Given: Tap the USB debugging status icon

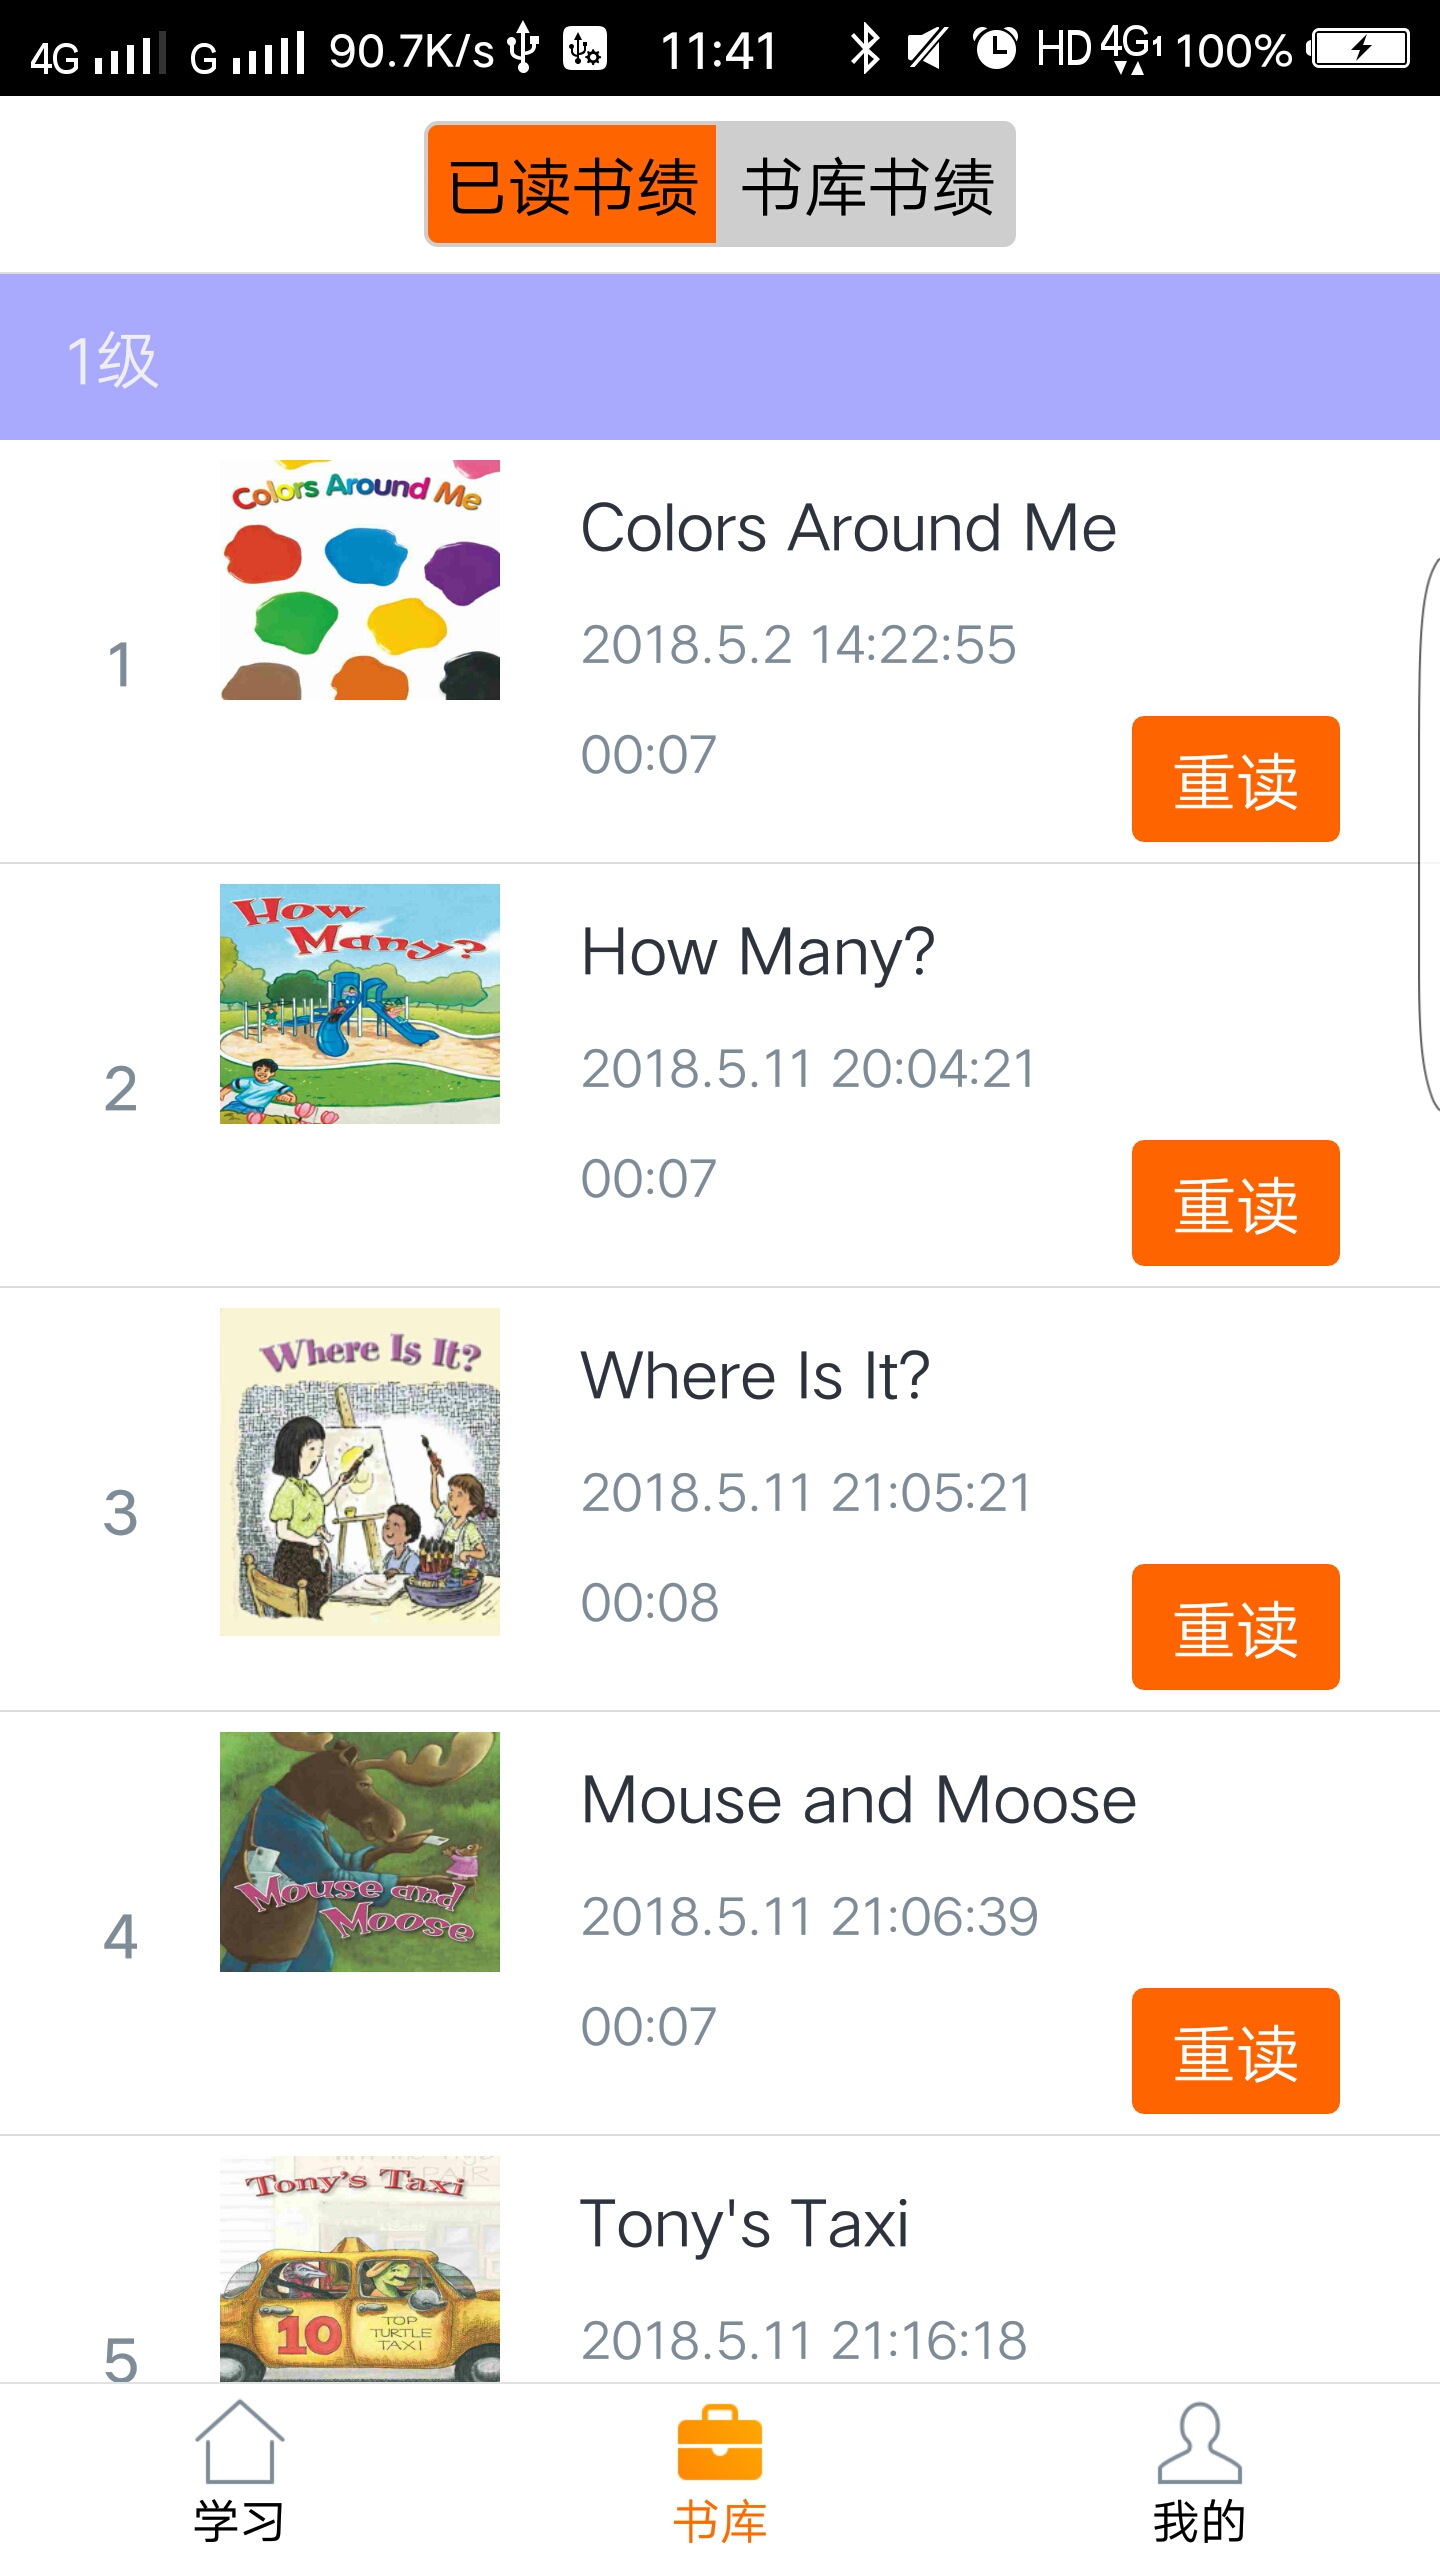Looking at the screenshot, I should [x=585, y=49].
